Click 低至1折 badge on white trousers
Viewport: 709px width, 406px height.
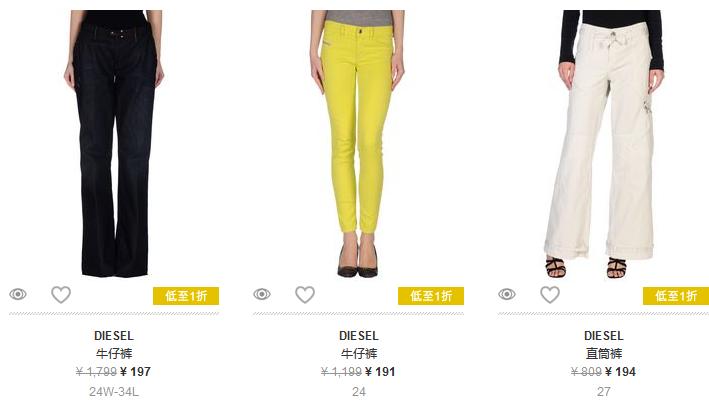point(676,296)
